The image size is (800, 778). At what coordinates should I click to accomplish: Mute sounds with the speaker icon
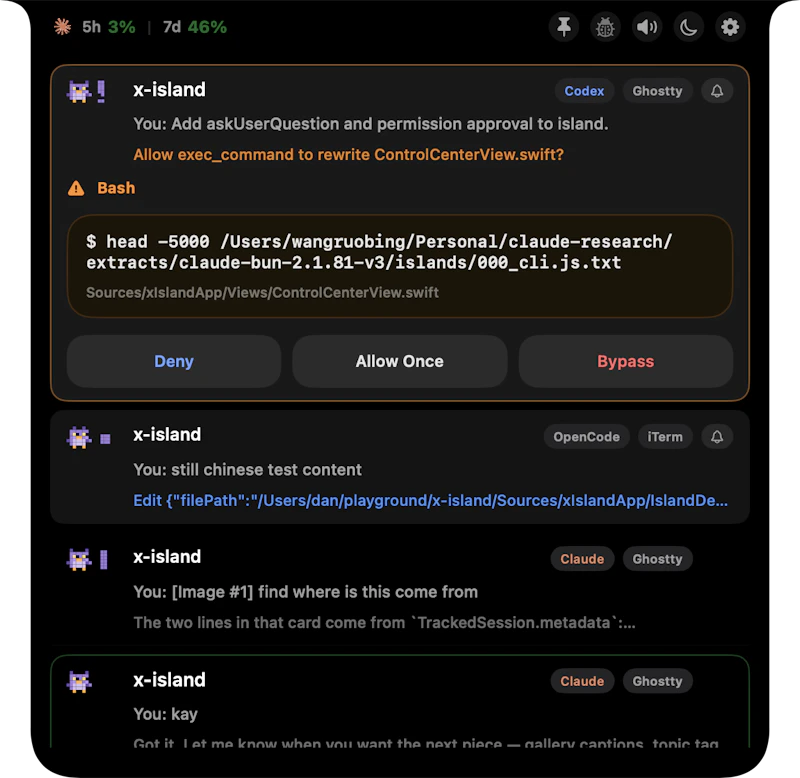coord(647,27)
